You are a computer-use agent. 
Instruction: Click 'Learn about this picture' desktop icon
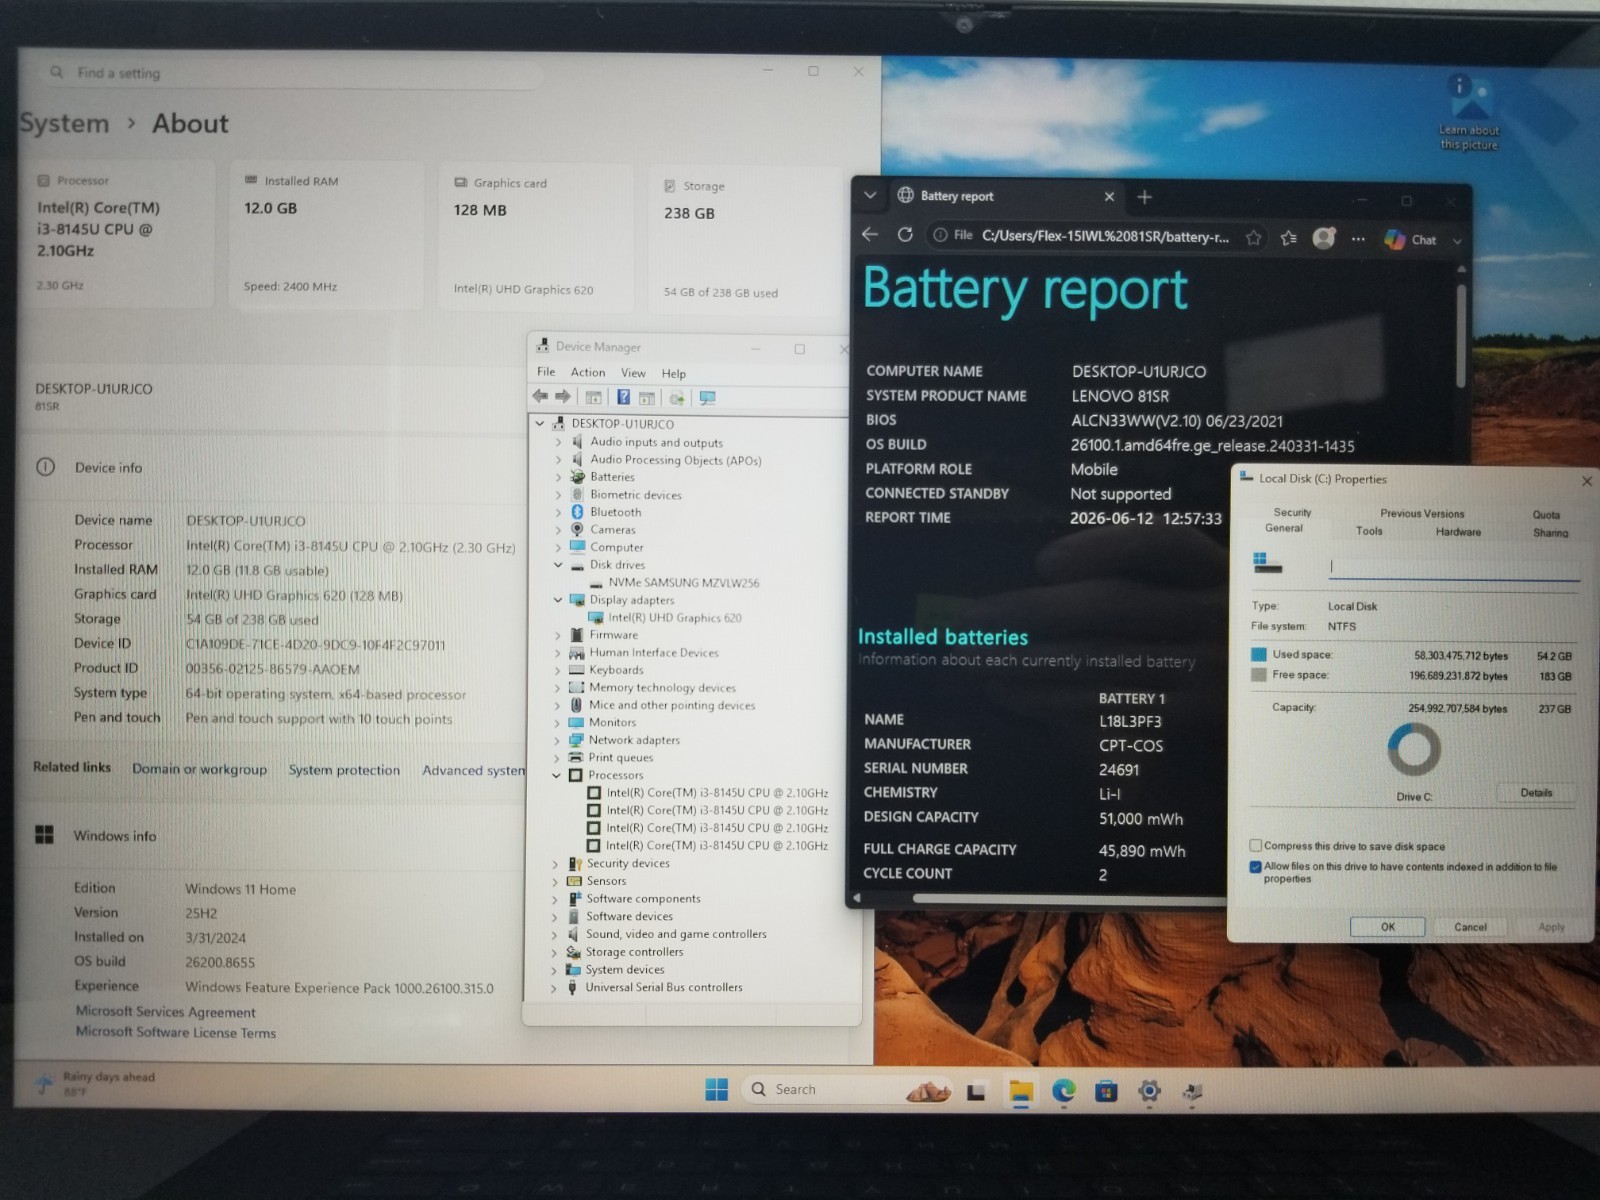pos(1469,112)
